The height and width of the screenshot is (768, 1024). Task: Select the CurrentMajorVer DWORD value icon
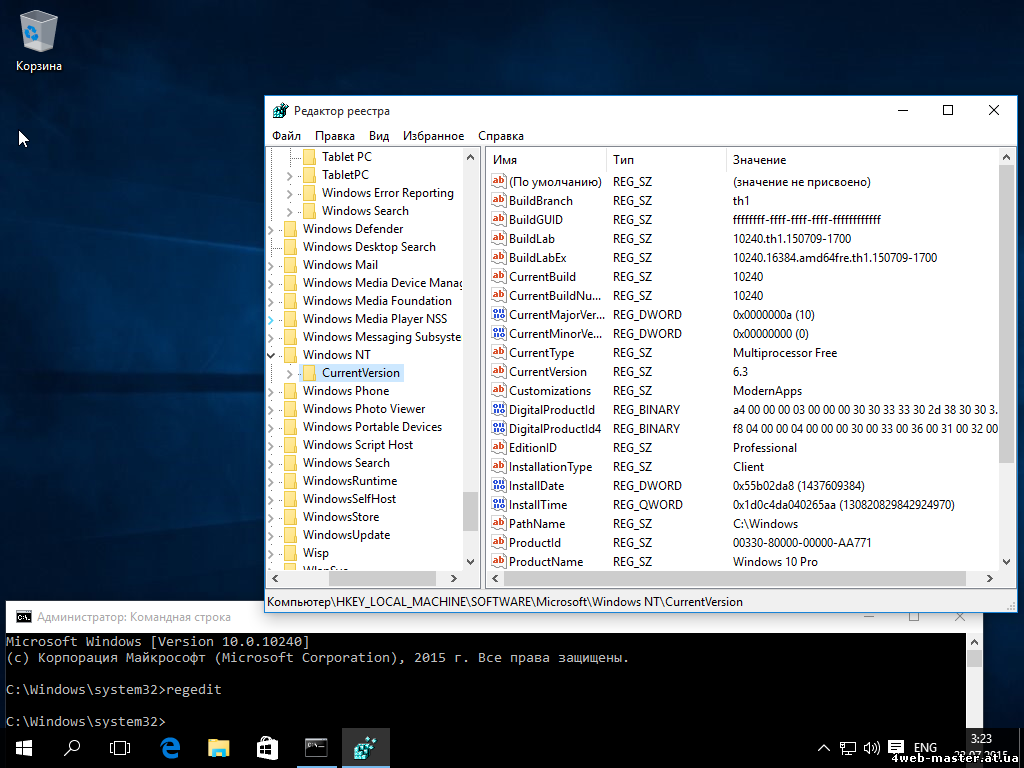tap(499, 314)
